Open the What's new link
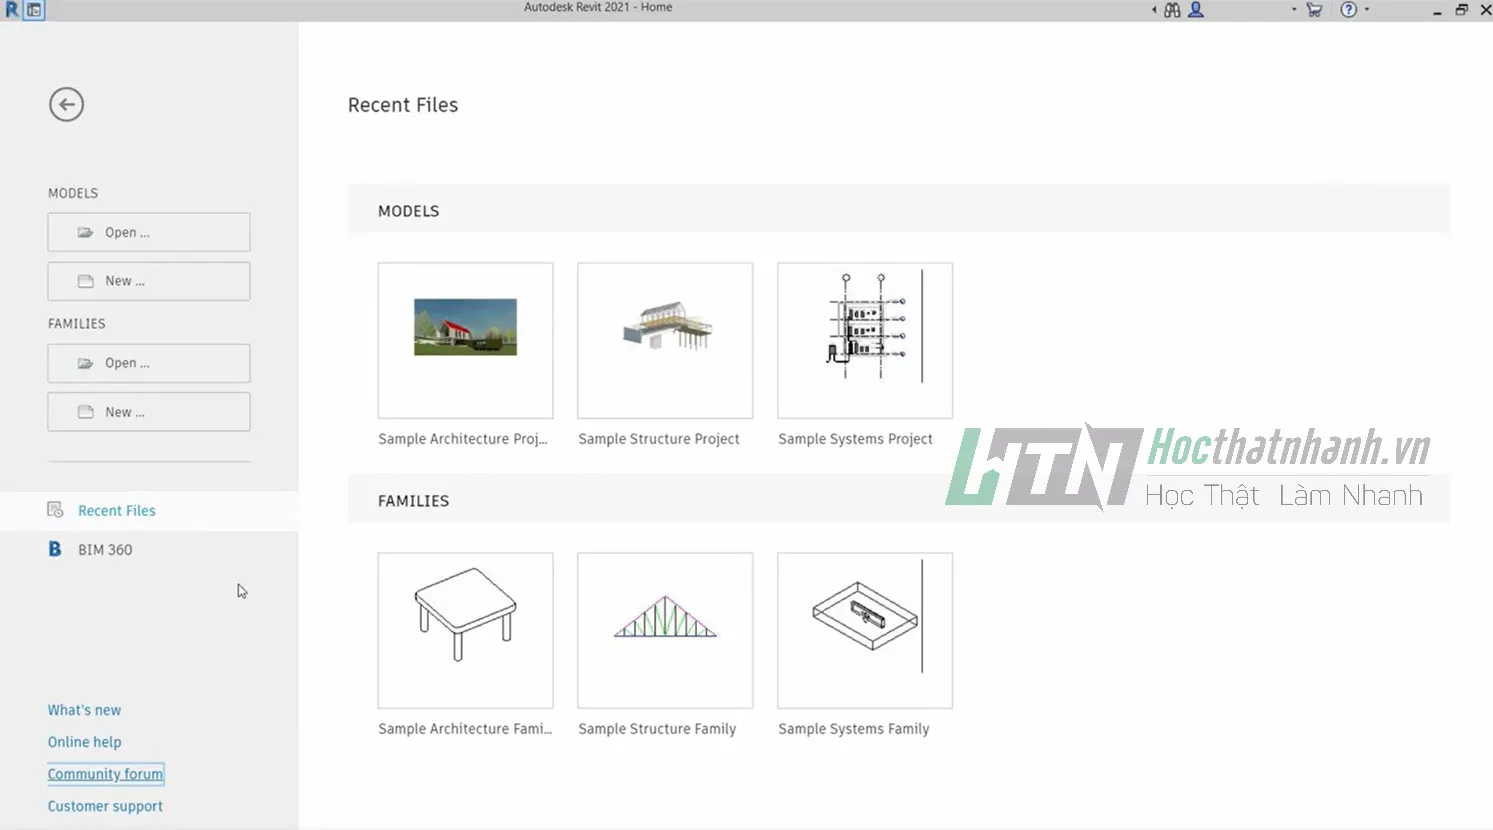The image size is (1493, 830). coord(84,709)
